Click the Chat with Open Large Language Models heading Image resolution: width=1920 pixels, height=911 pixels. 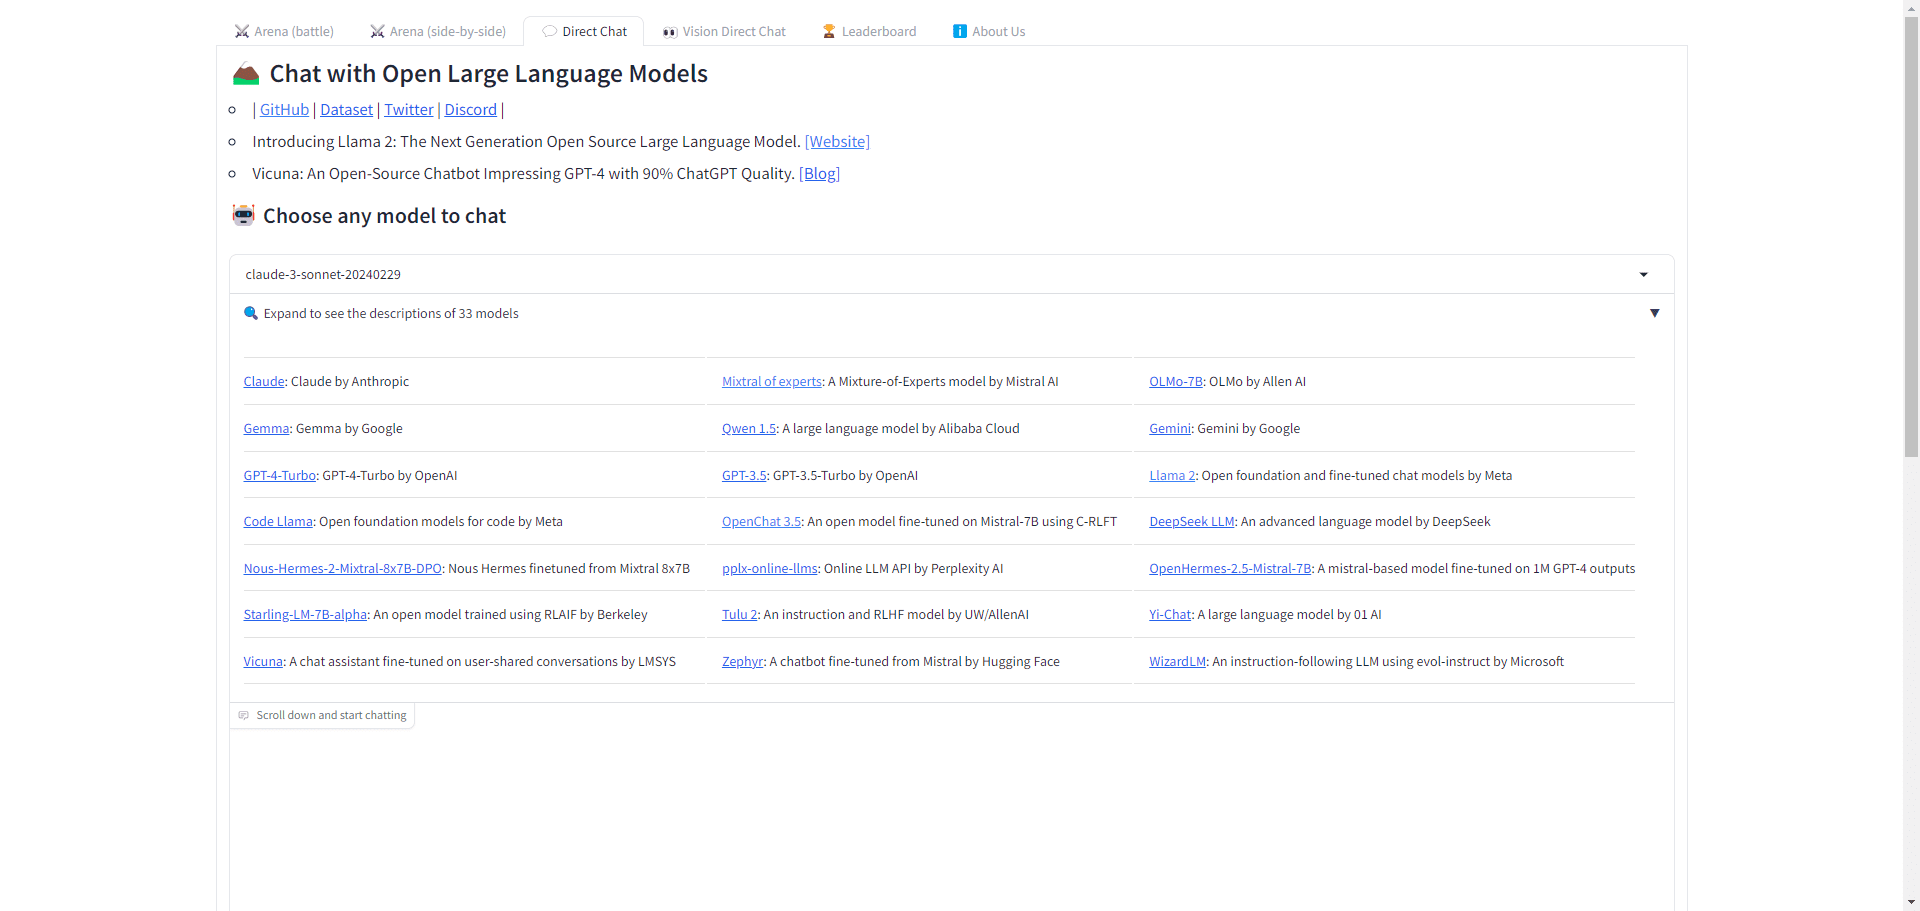[488, 74]
